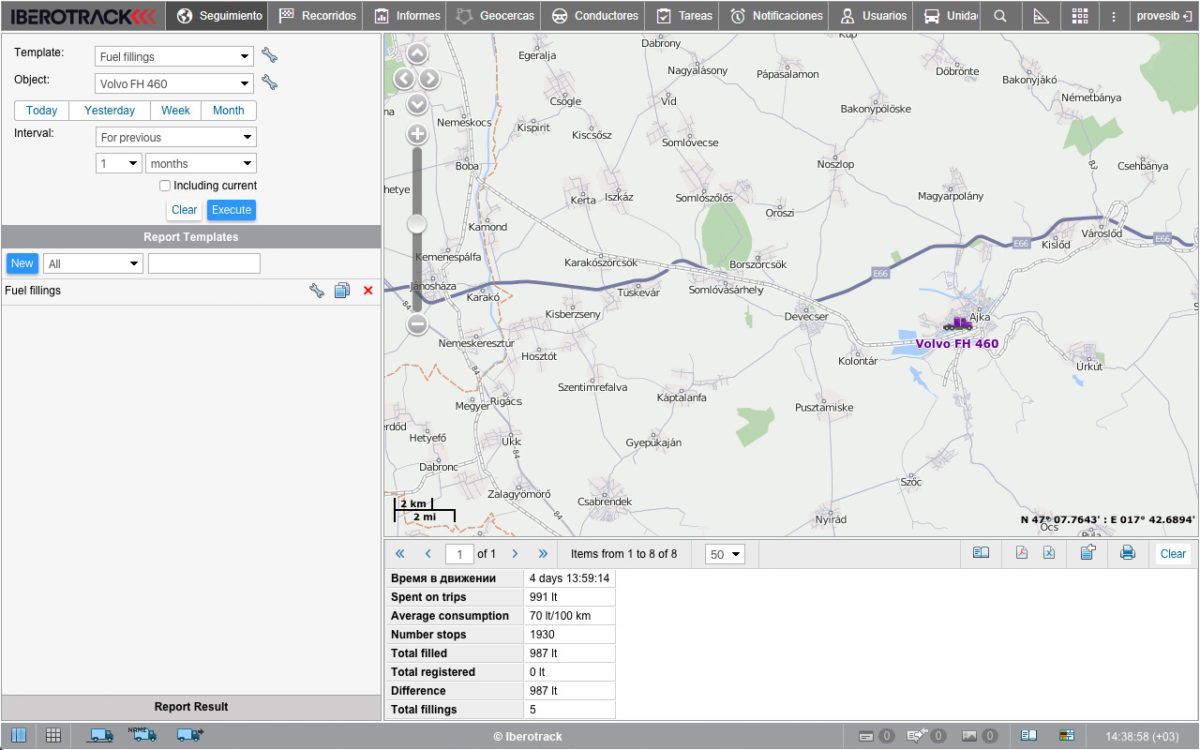Go to first page of report results
The width and height of the screenshot is (1200, 750).
point(400,553)
